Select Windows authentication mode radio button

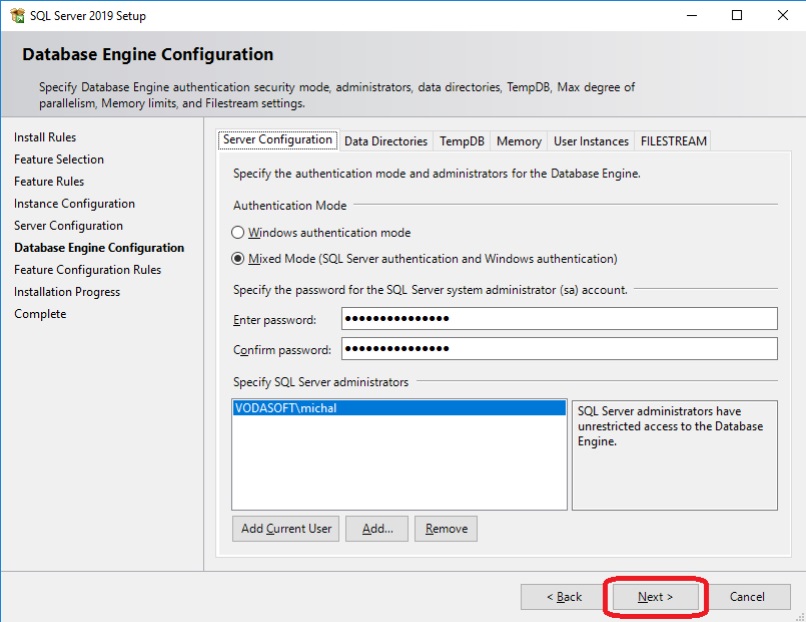[238, 232]
